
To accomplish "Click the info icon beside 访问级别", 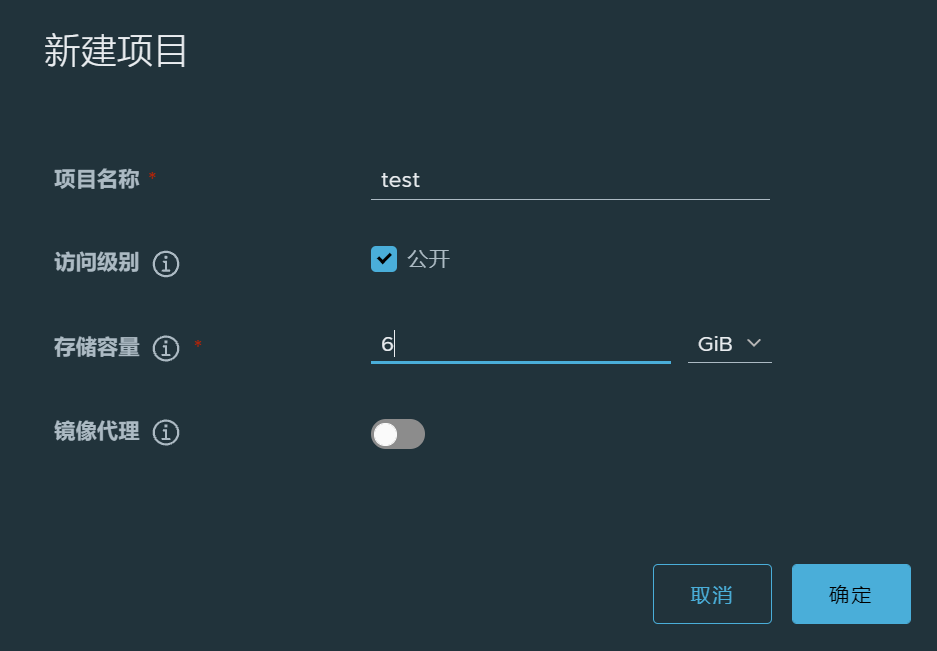I will 166,264.
